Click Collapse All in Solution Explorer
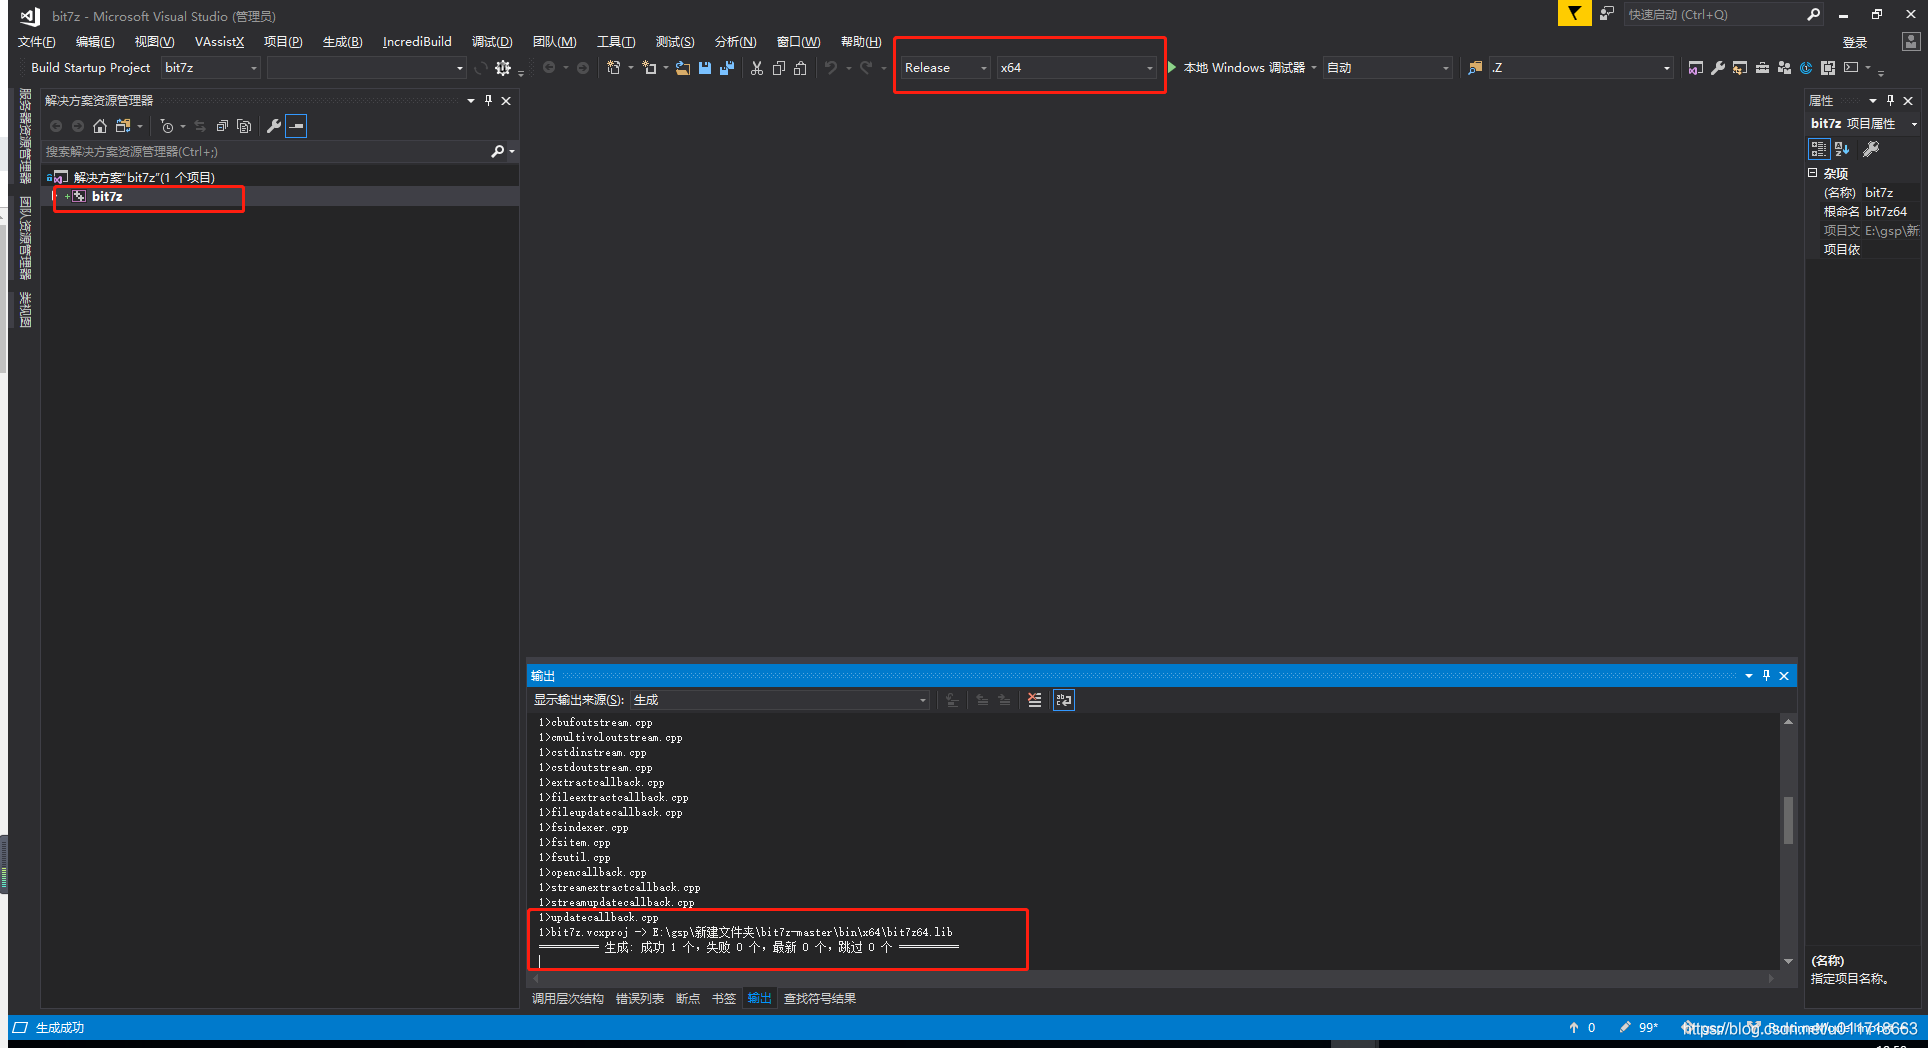1928x1048 pixels. [222, 126]
